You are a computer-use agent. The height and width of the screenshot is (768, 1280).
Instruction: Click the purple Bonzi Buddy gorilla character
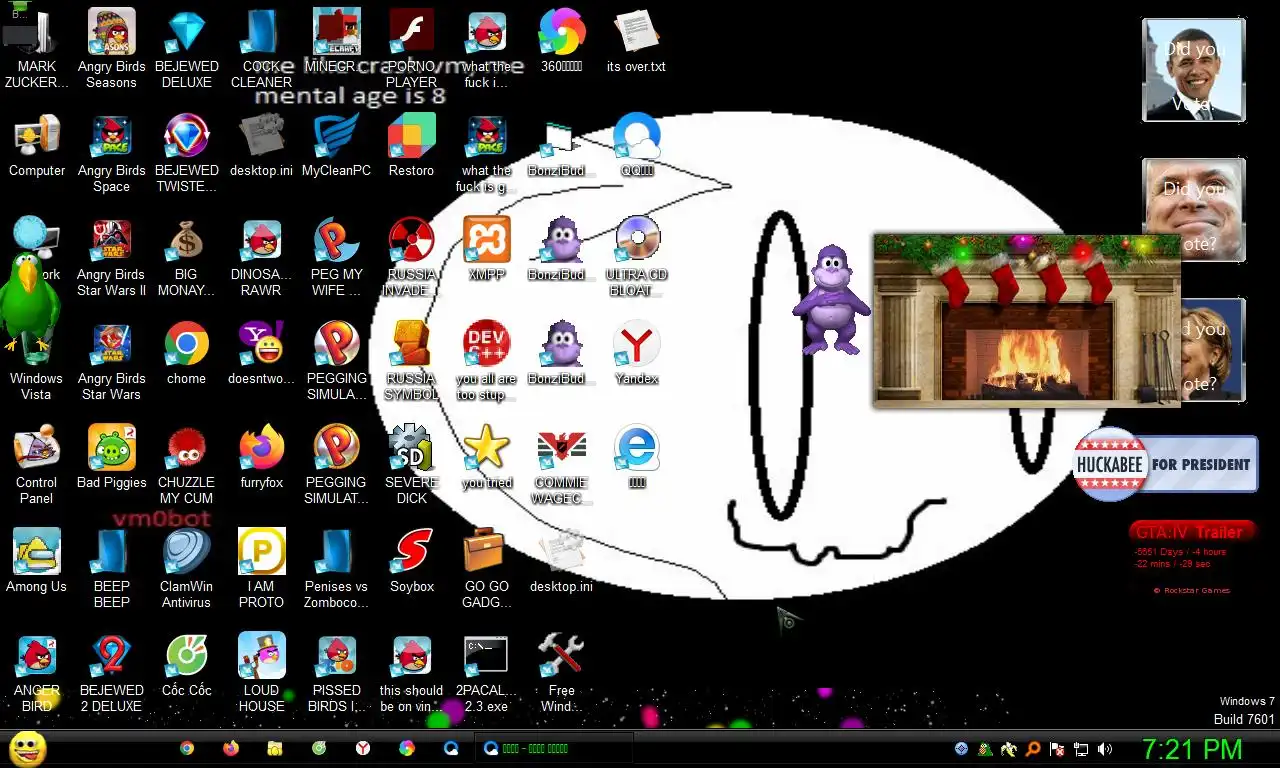click(830, 299)
